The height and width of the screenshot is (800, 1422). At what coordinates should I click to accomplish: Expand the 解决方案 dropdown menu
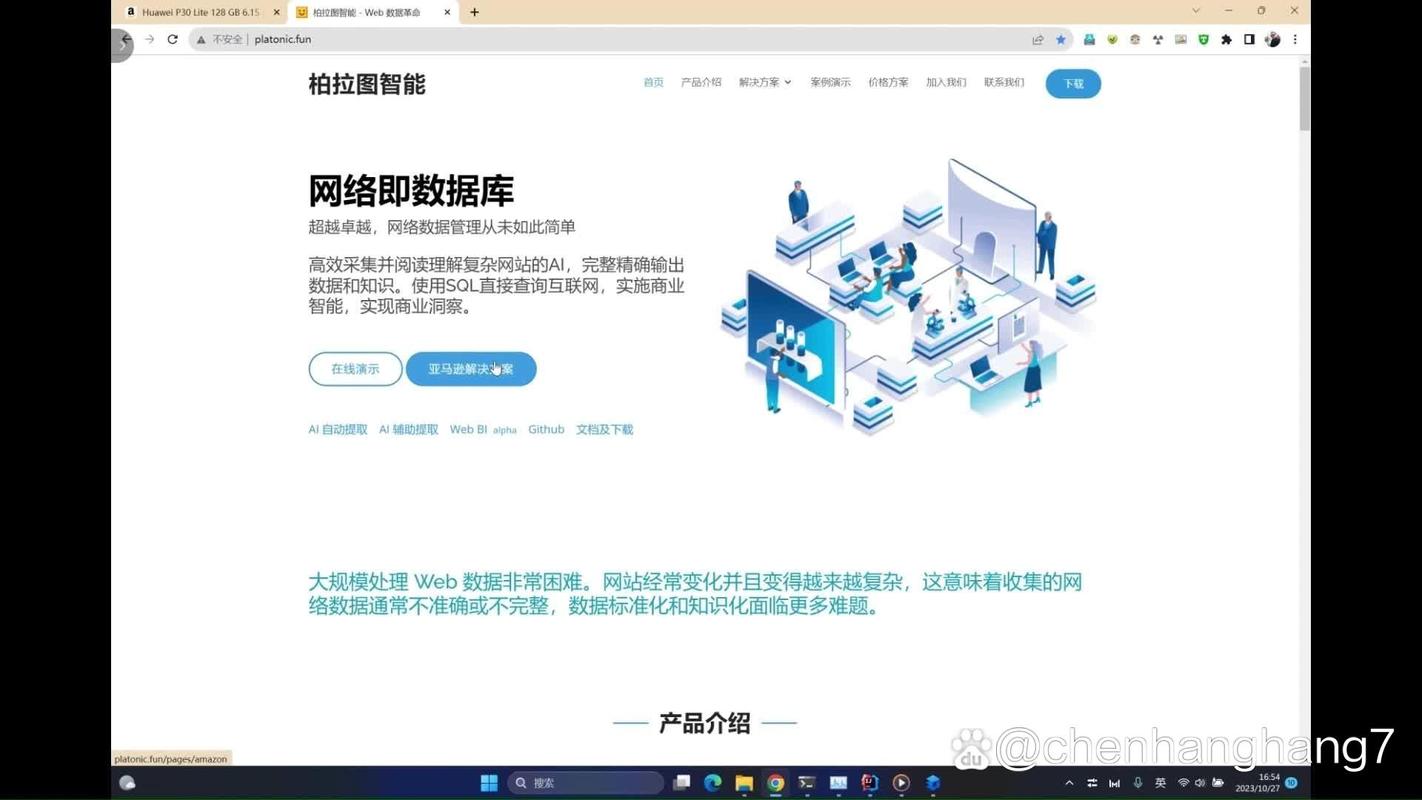[x=765, y=83]
